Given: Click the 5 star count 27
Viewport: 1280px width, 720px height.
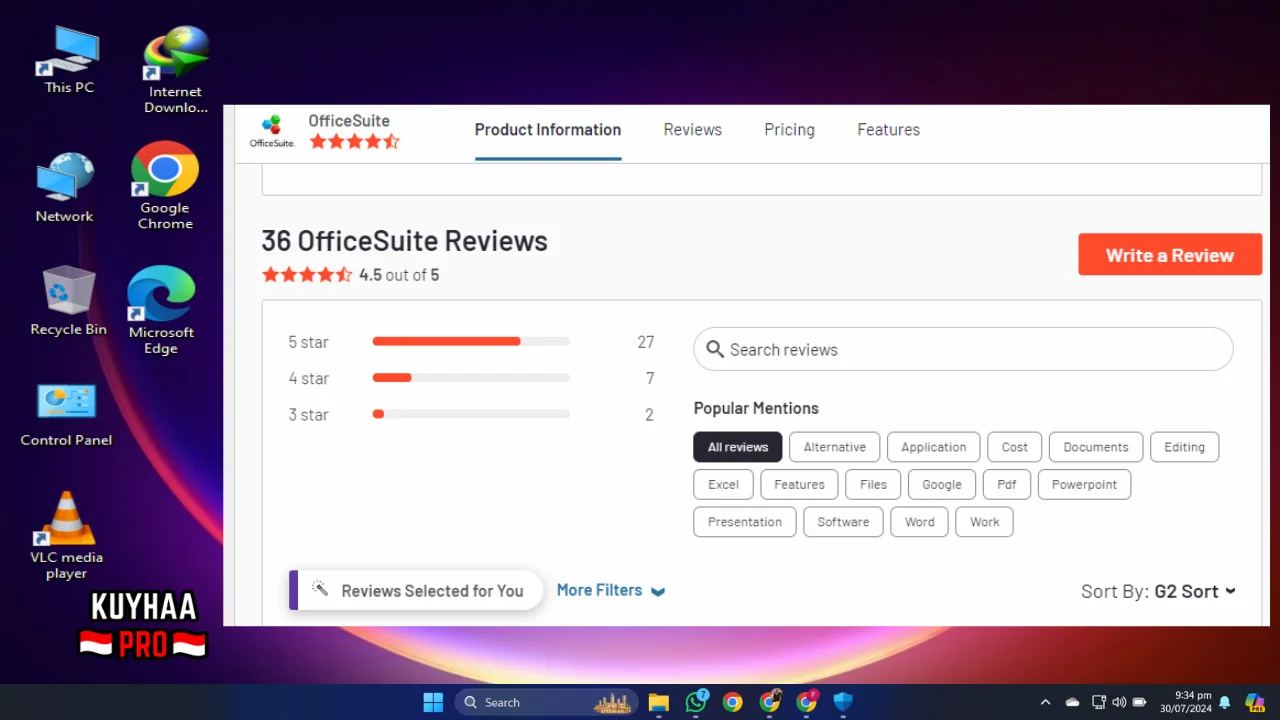Looking at the screenshot, I should point(646,342).
